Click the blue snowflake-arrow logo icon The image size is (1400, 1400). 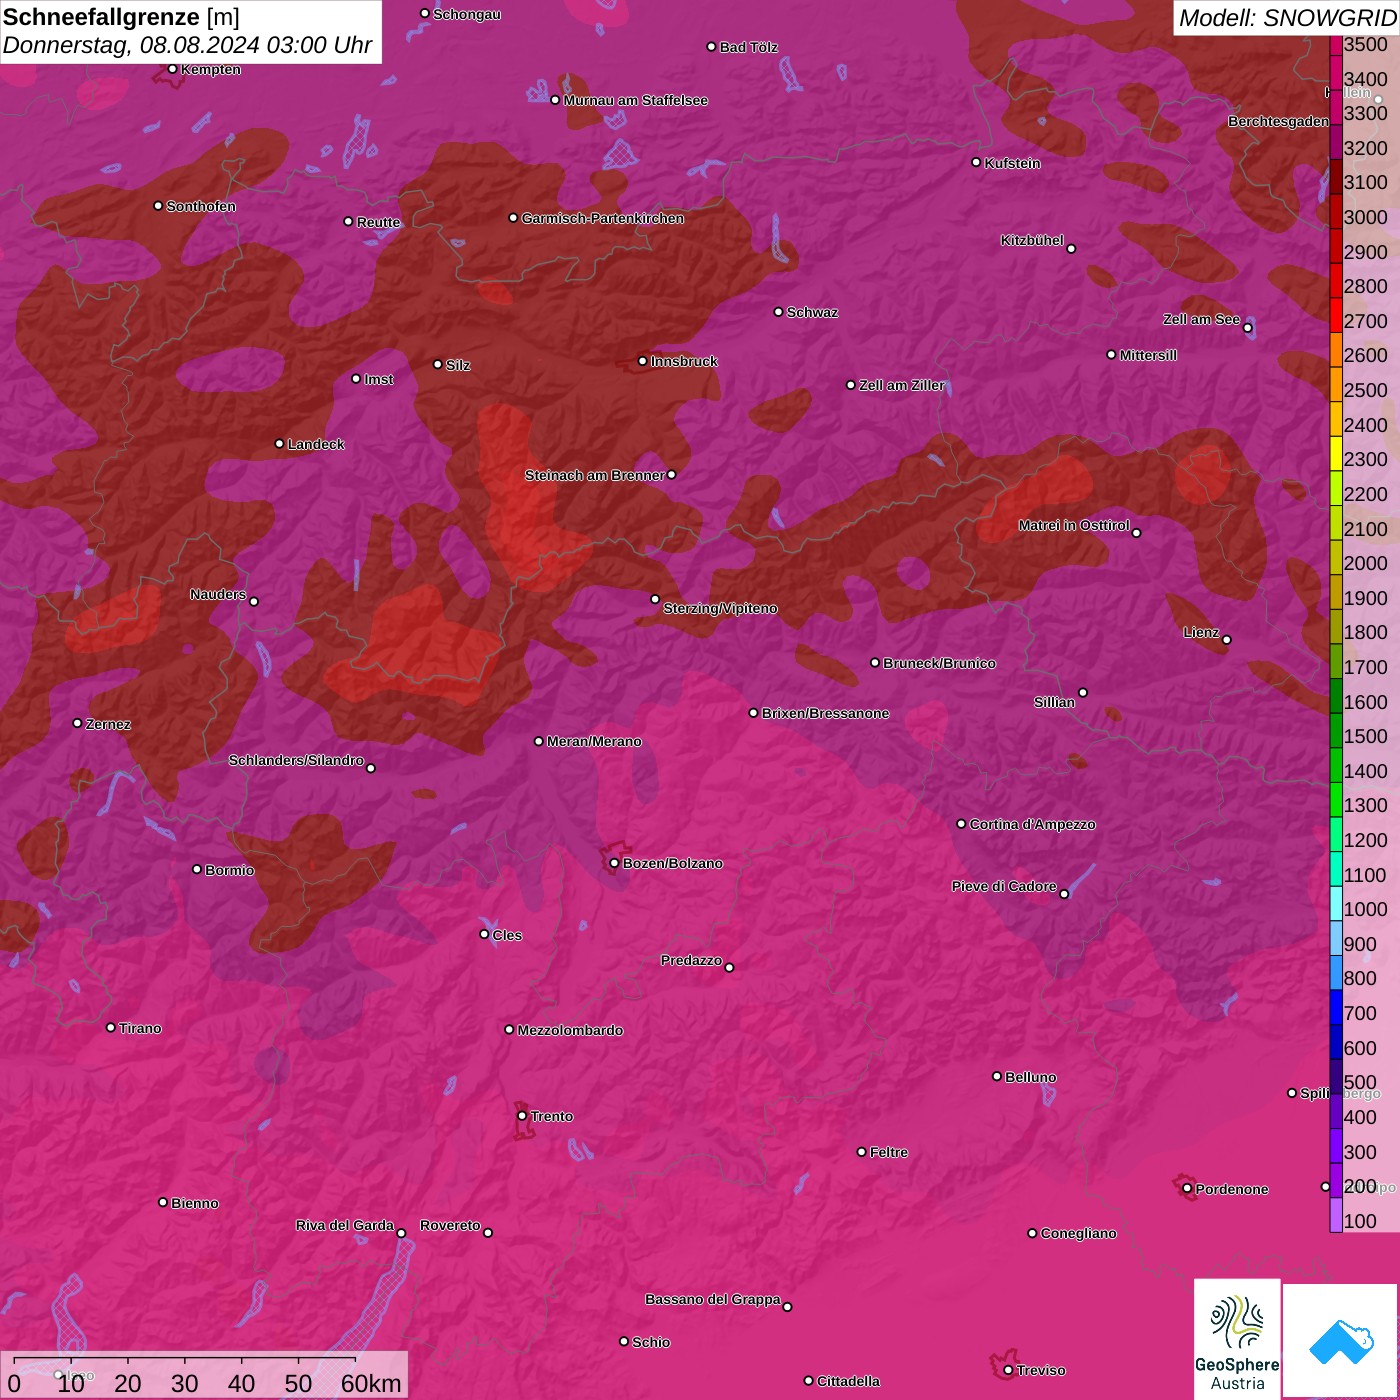point(1340,1341)
